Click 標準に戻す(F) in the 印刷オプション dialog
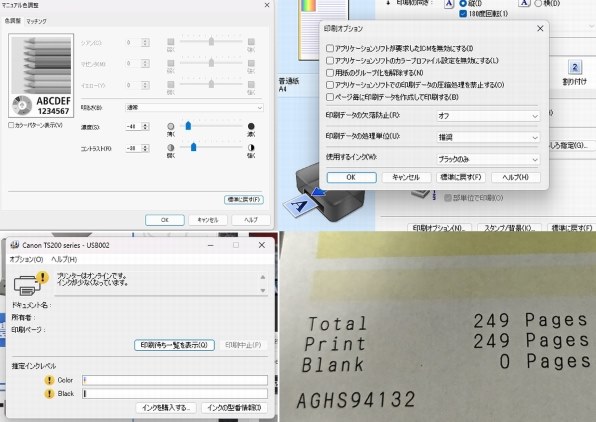Viewport: 596px width, 422px height. pyautogui.click(x=461, y=177)
